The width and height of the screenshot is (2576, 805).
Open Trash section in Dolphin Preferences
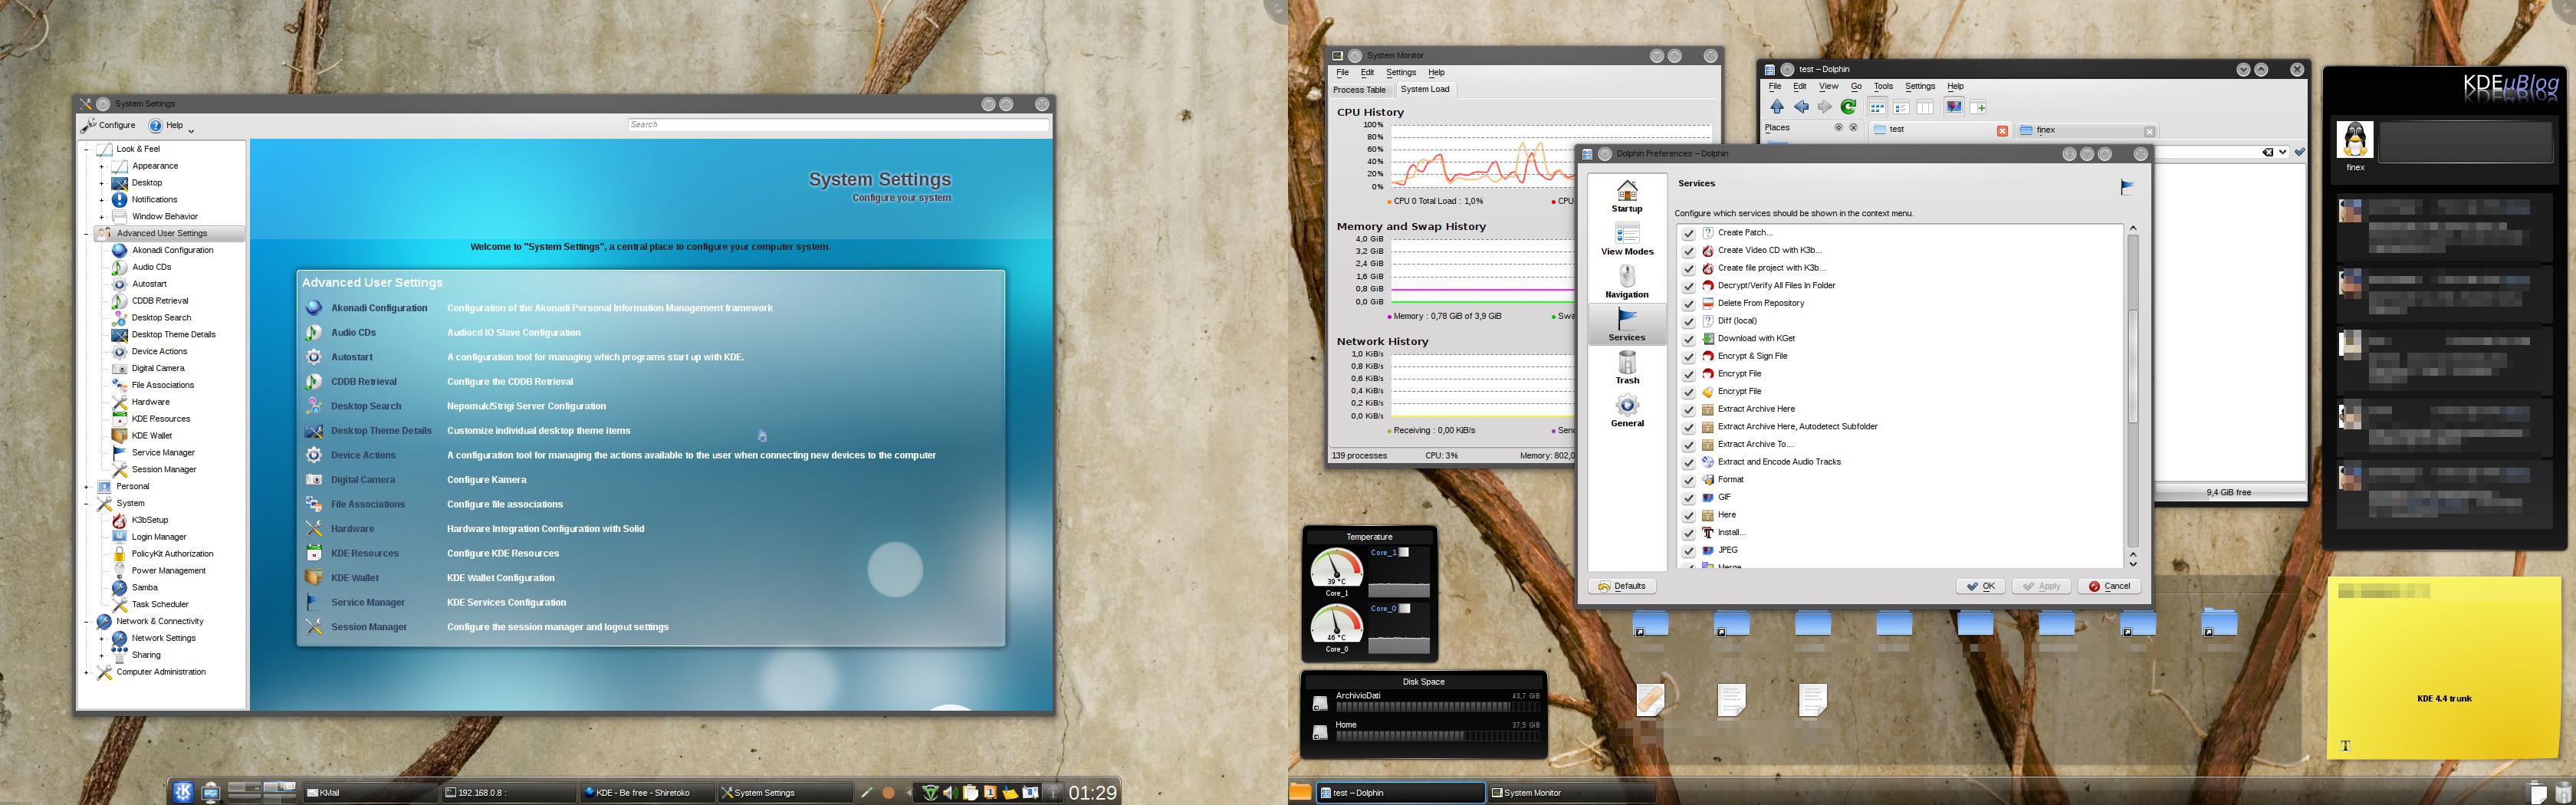1627,367
